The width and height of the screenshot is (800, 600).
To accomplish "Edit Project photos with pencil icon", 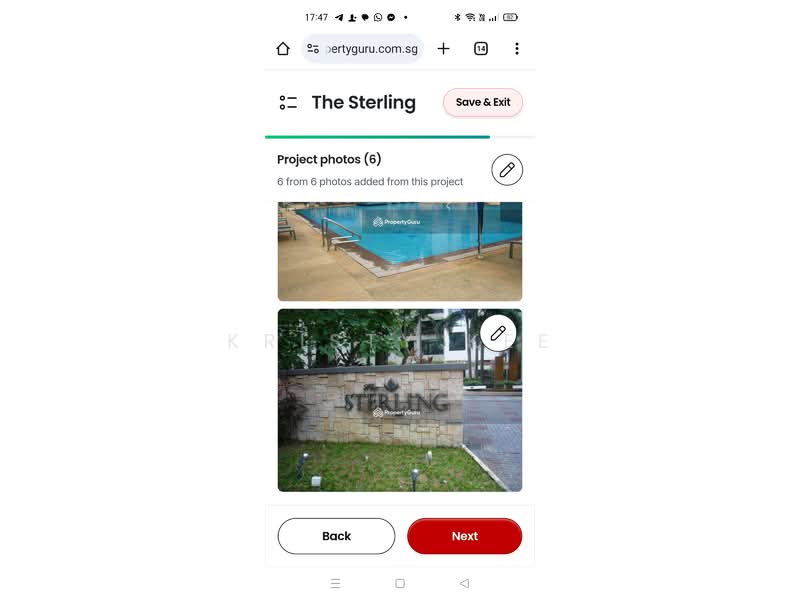I will [x=507, y=170].
